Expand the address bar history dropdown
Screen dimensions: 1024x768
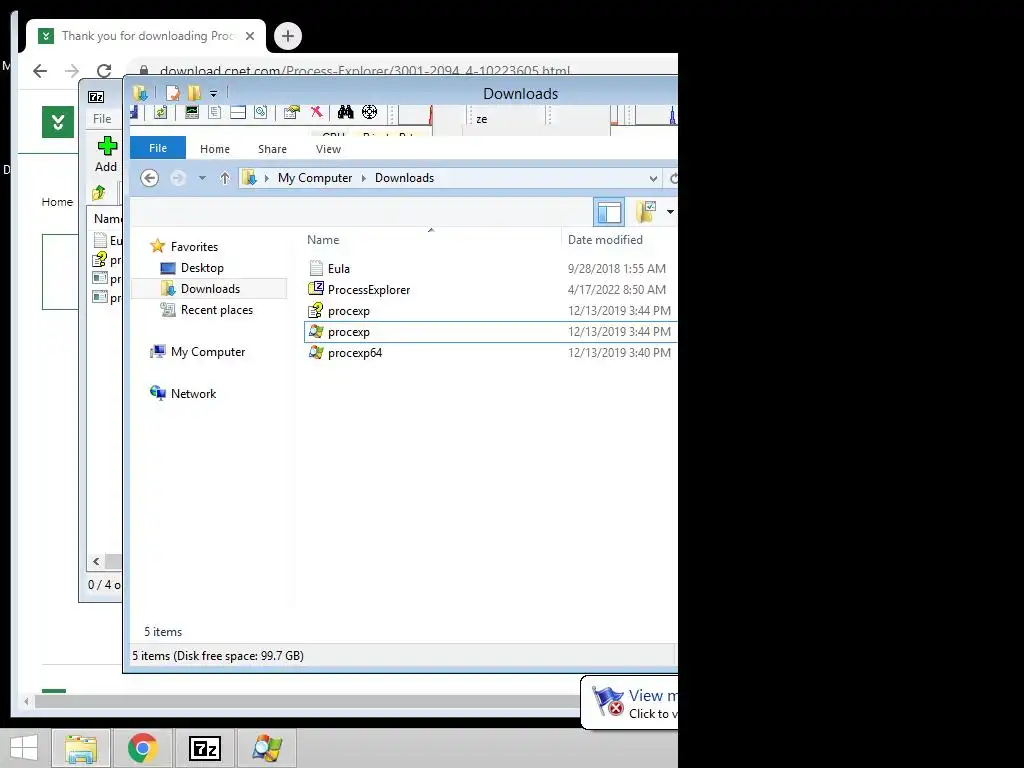click(653, 178)
